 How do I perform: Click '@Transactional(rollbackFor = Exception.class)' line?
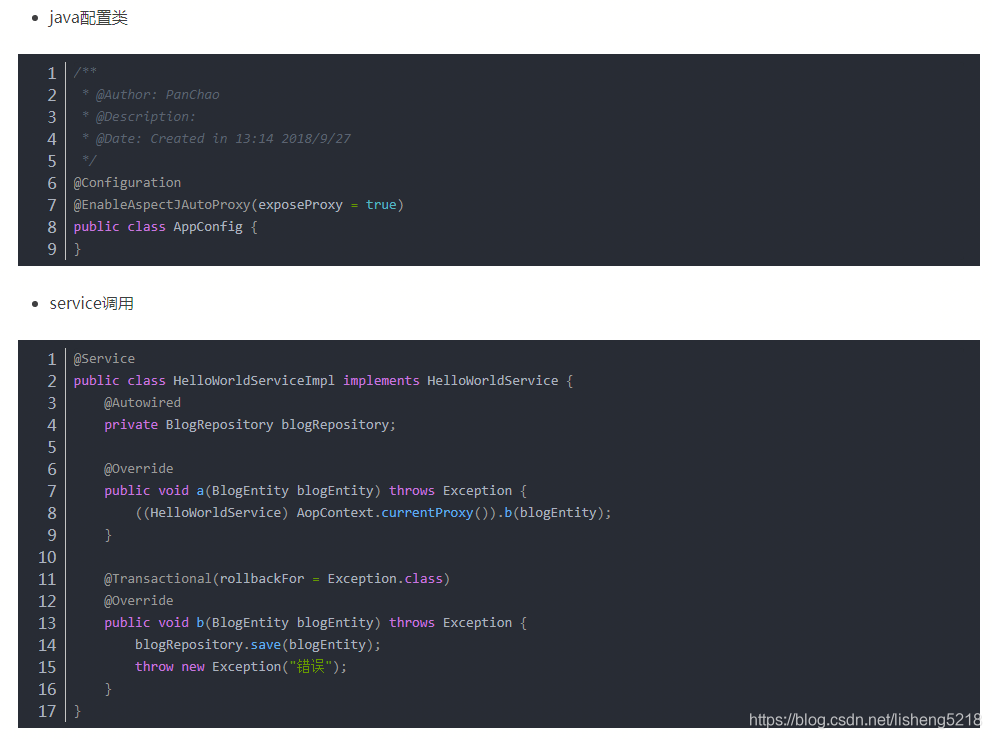click(x=277, y=579)
